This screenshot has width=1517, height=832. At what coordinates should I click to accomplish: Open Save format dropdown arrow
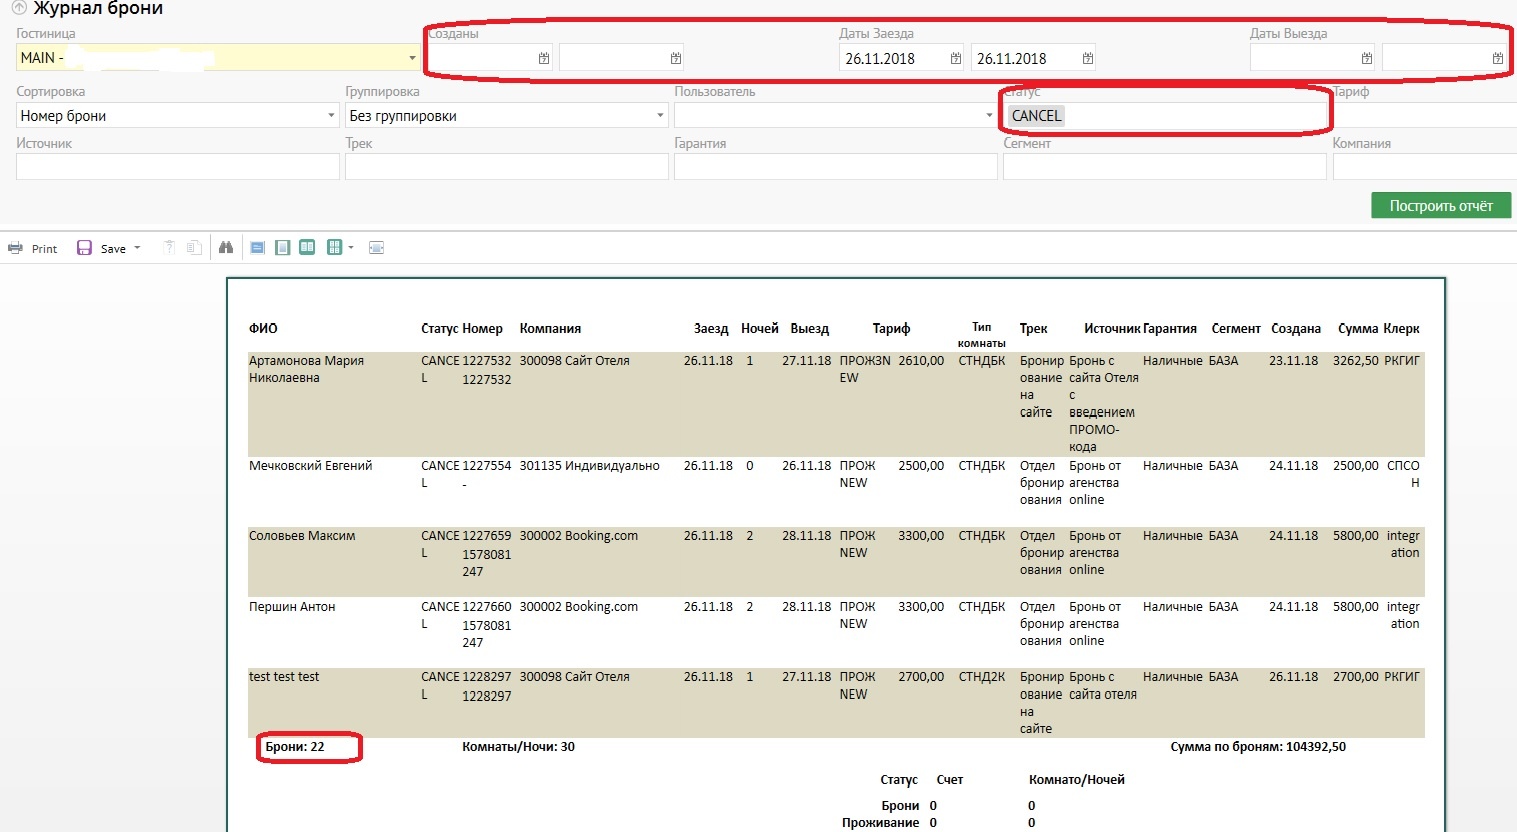coord(137,248)
